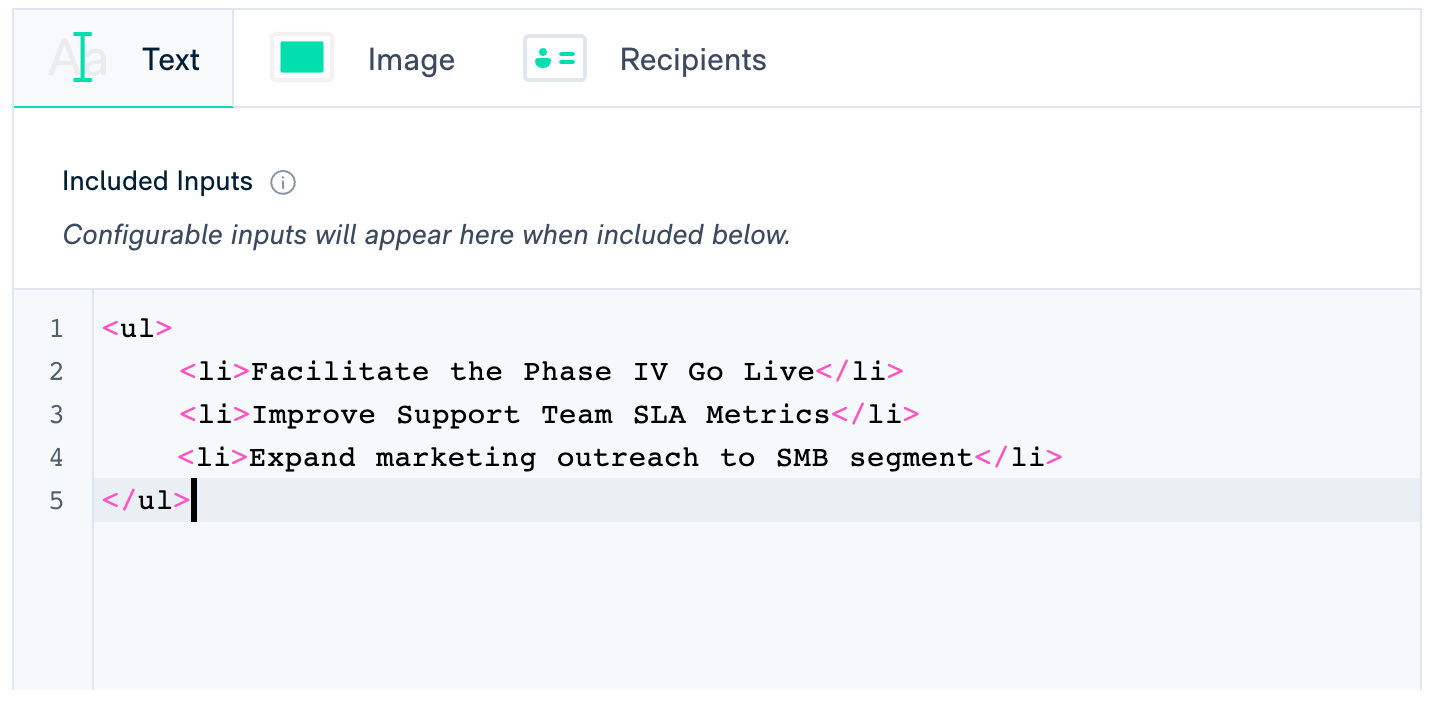Image resolution: width=1430 pixels, height=702 pixels.
Task: Click line number 2 in the gutter
Action: coord(56,372)
